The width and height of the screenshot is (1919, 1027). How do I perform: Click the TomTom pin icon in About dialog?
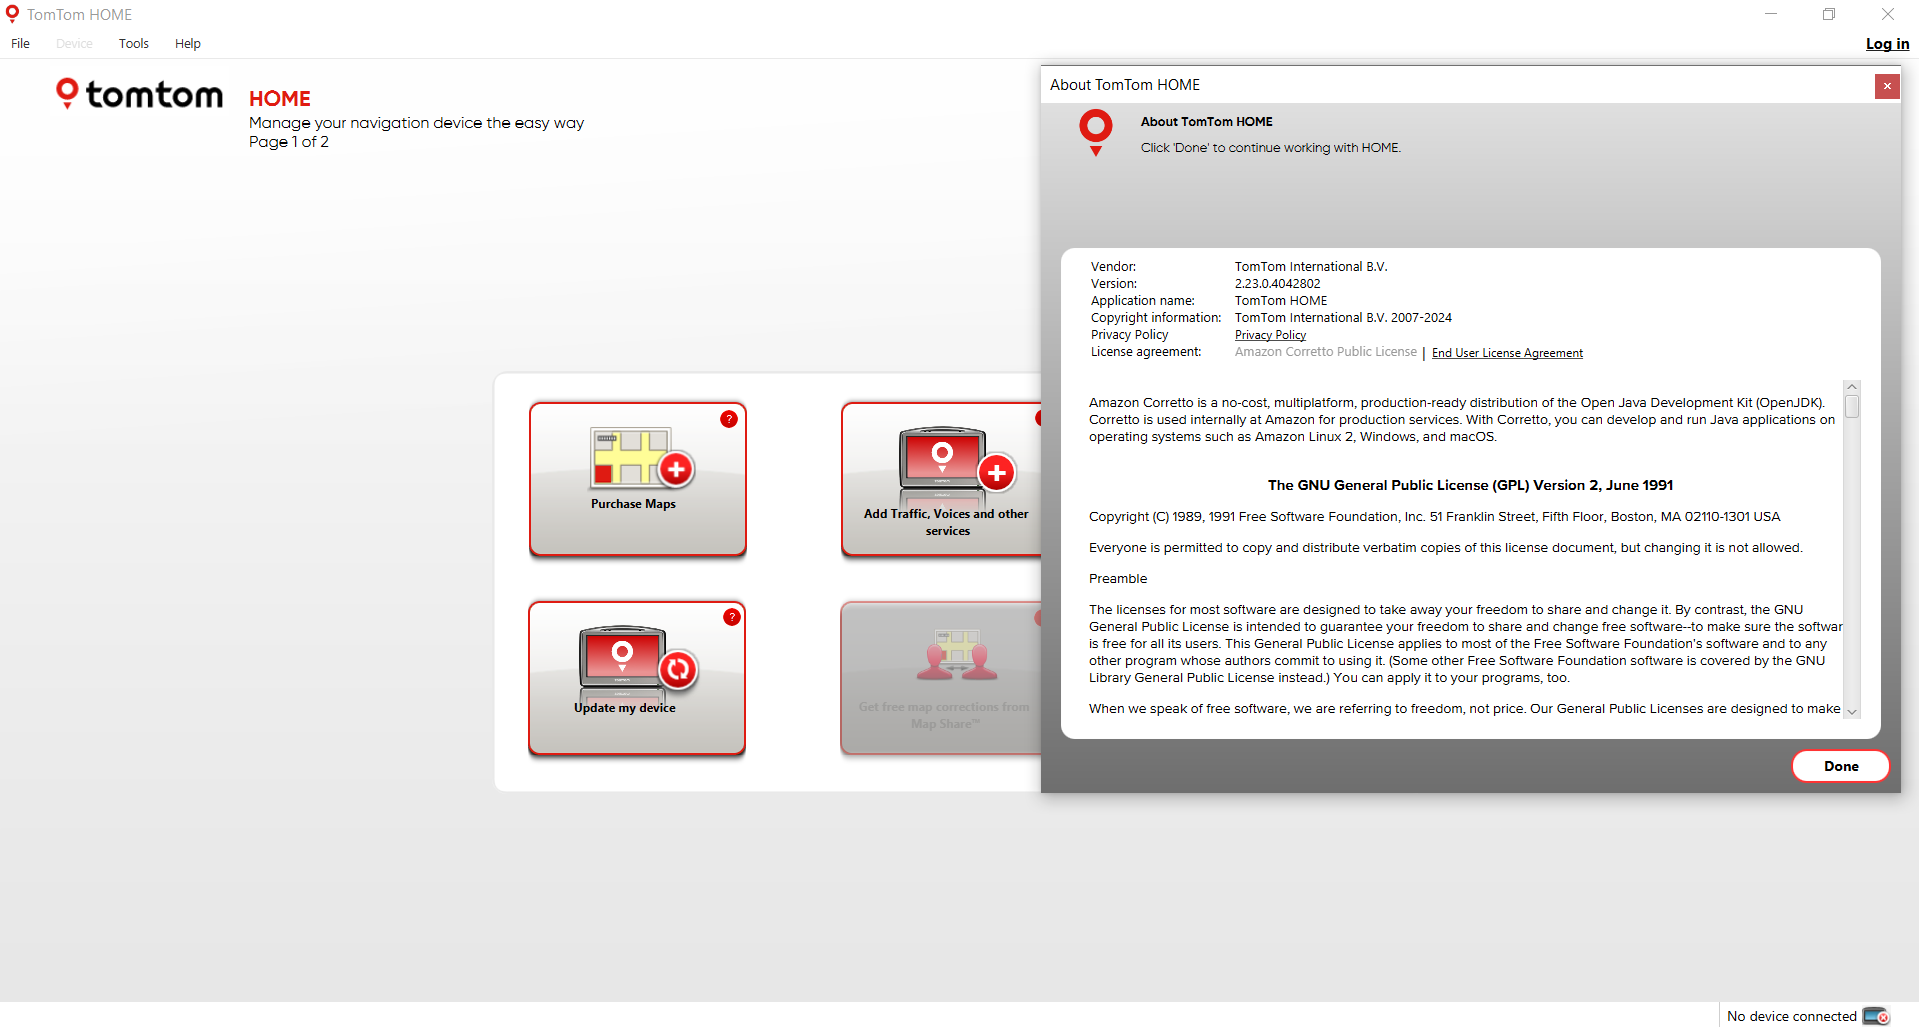1096,132
